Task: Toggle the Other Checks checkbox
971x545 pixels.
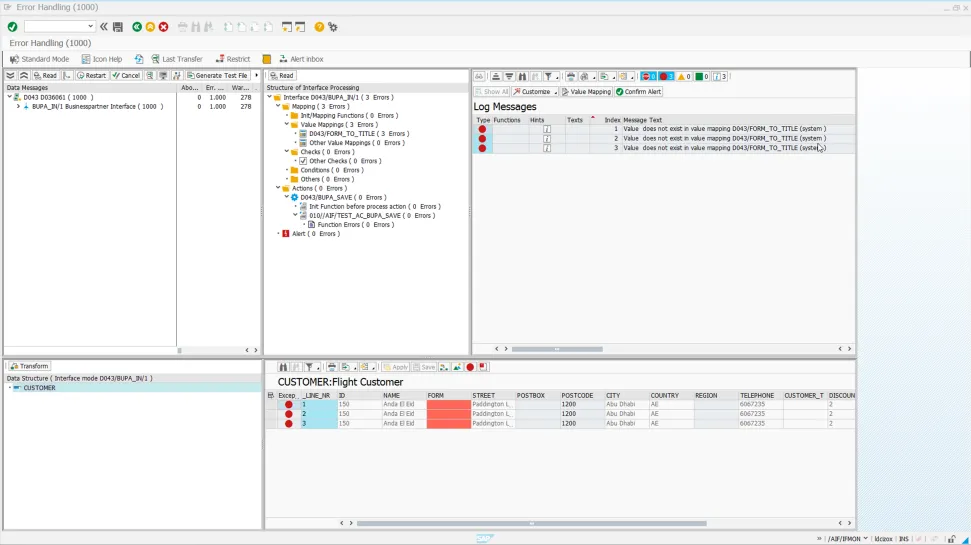Action: tap(303, 161)
